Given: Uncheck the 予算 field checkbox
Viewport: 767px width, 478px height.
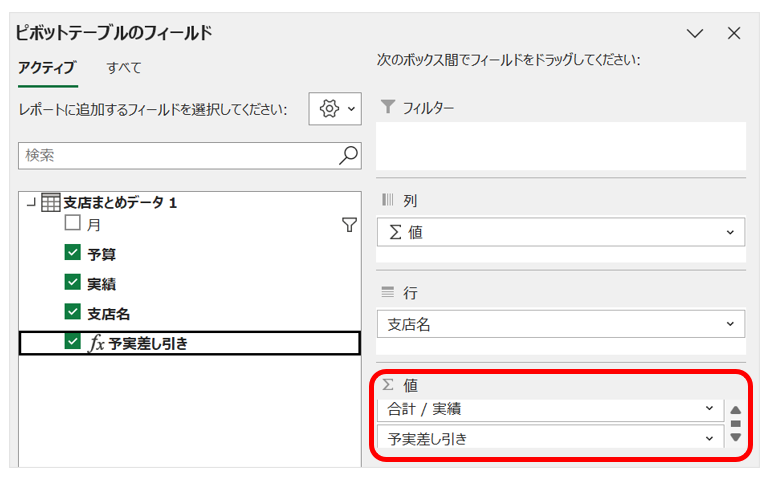Looking at the screenshot, I should coord(72,254).
